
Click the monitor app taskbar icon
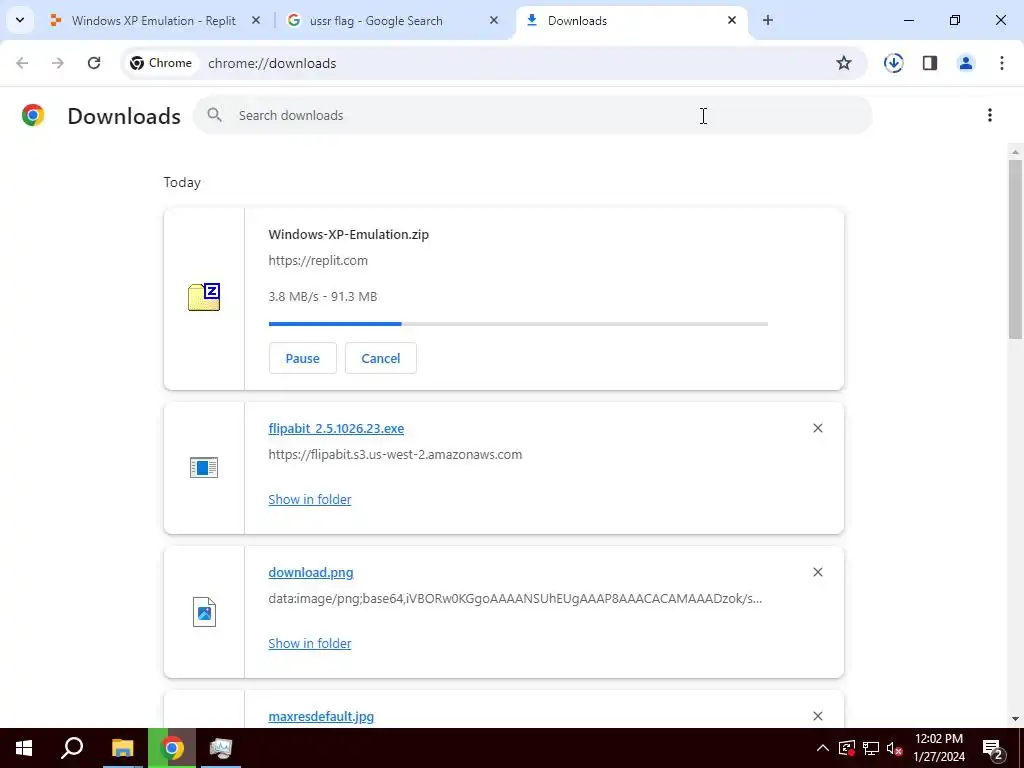(x=221, y=748)
